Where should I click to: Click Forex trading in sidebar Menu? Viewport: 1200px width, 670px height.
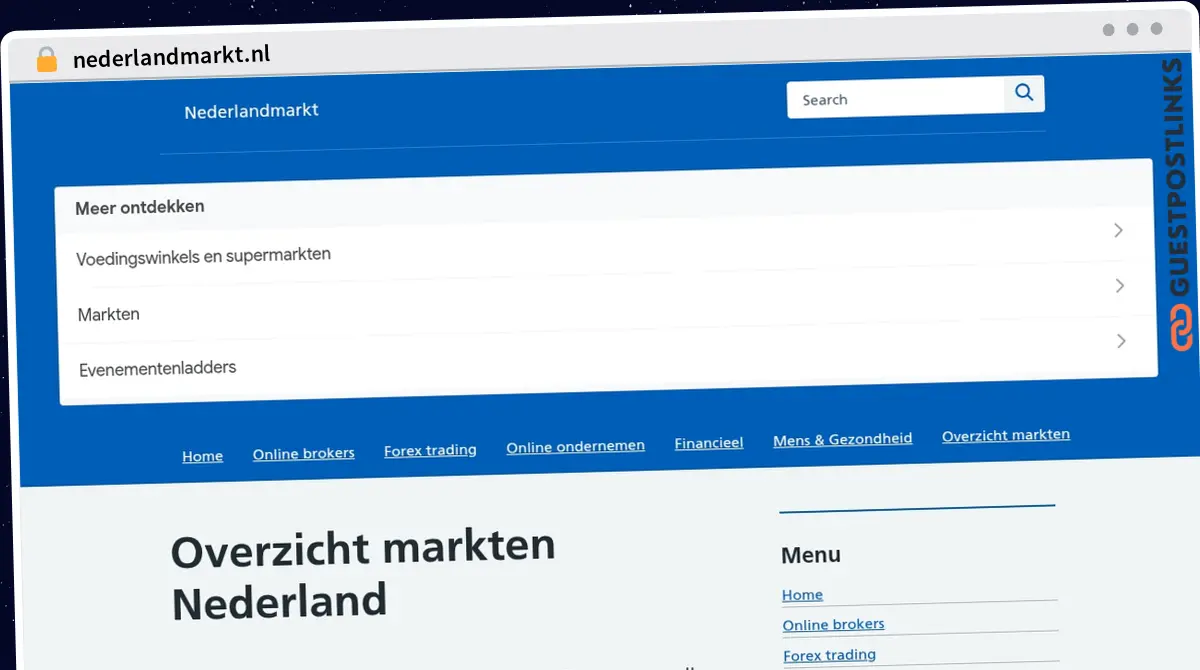pyautogui.click(x=829, y=655)
